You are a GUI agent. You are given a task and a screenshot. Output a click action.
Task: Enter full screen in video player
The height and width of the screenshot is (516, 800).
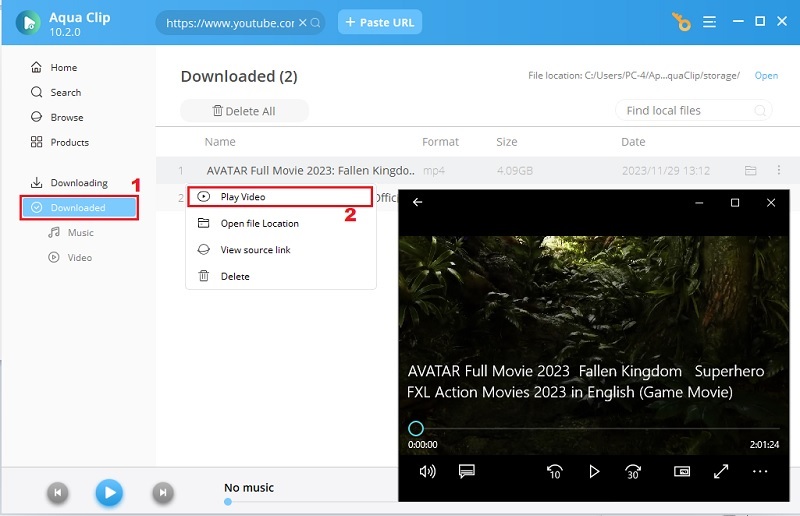720,472
